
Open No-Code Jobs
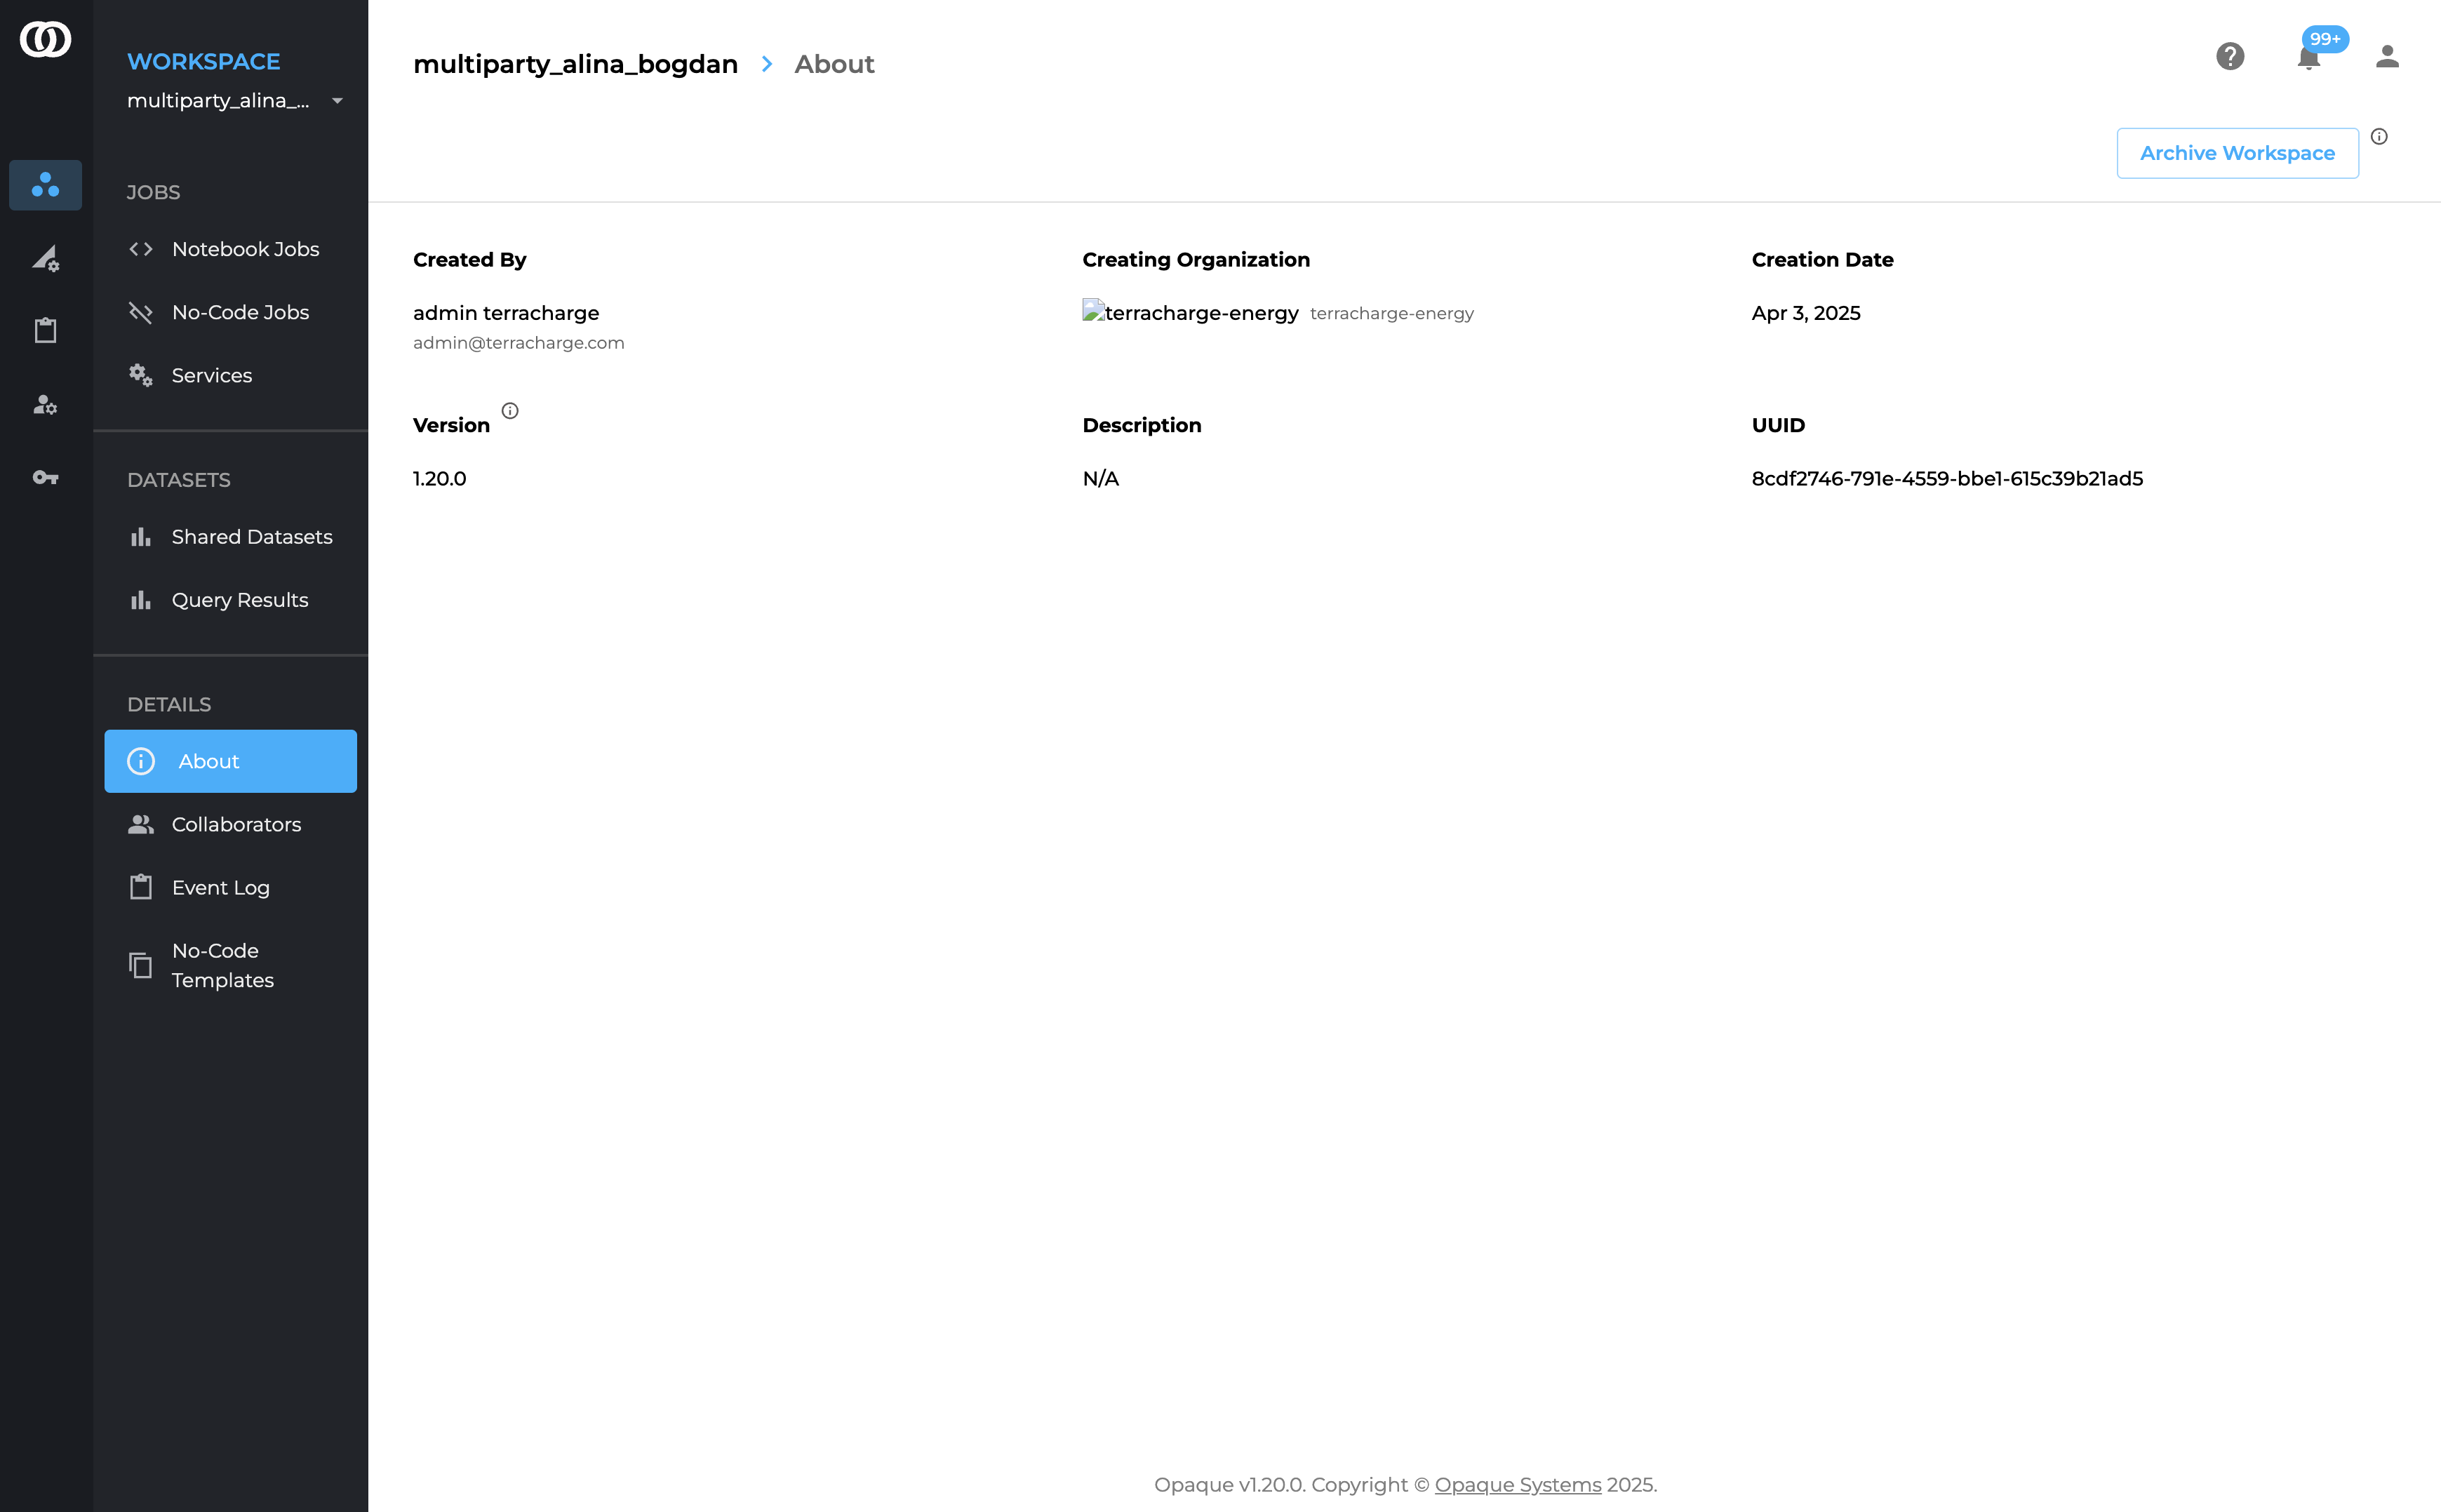(230, 312)
